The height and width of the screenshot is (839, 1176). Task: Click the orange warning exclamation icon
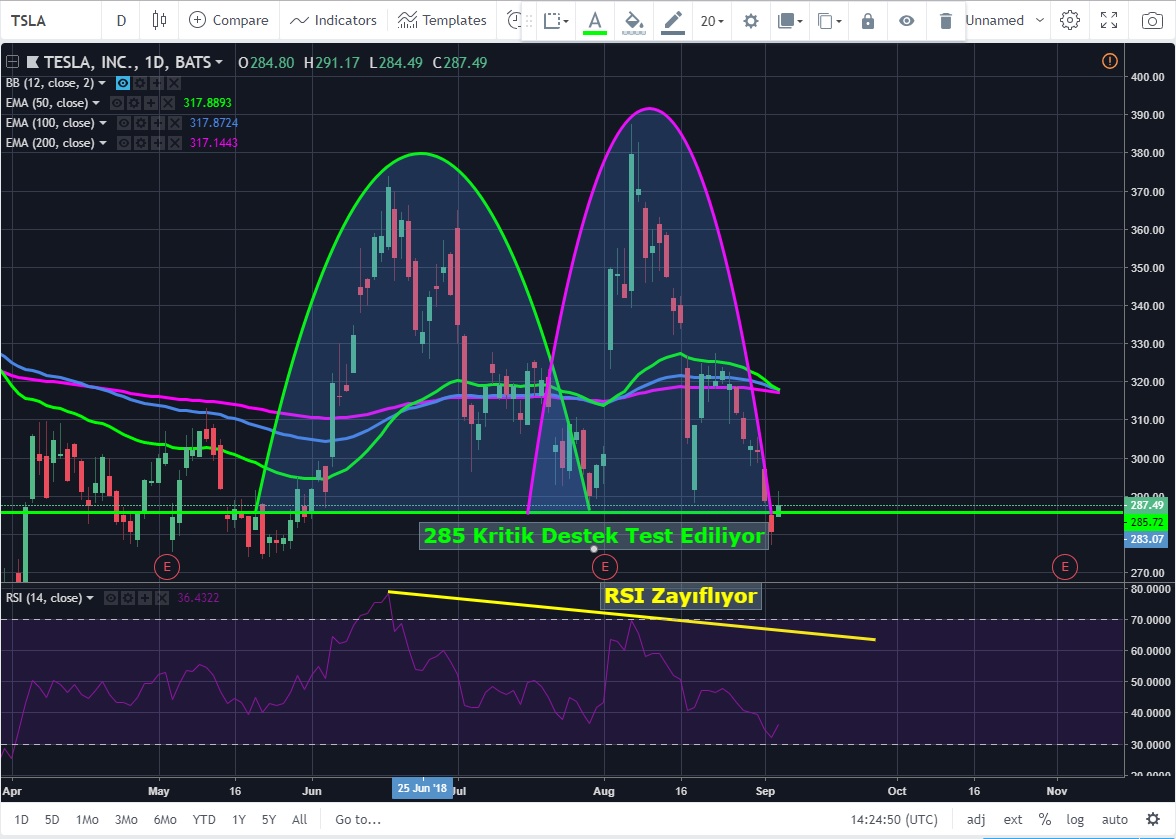click(1110, 61)
